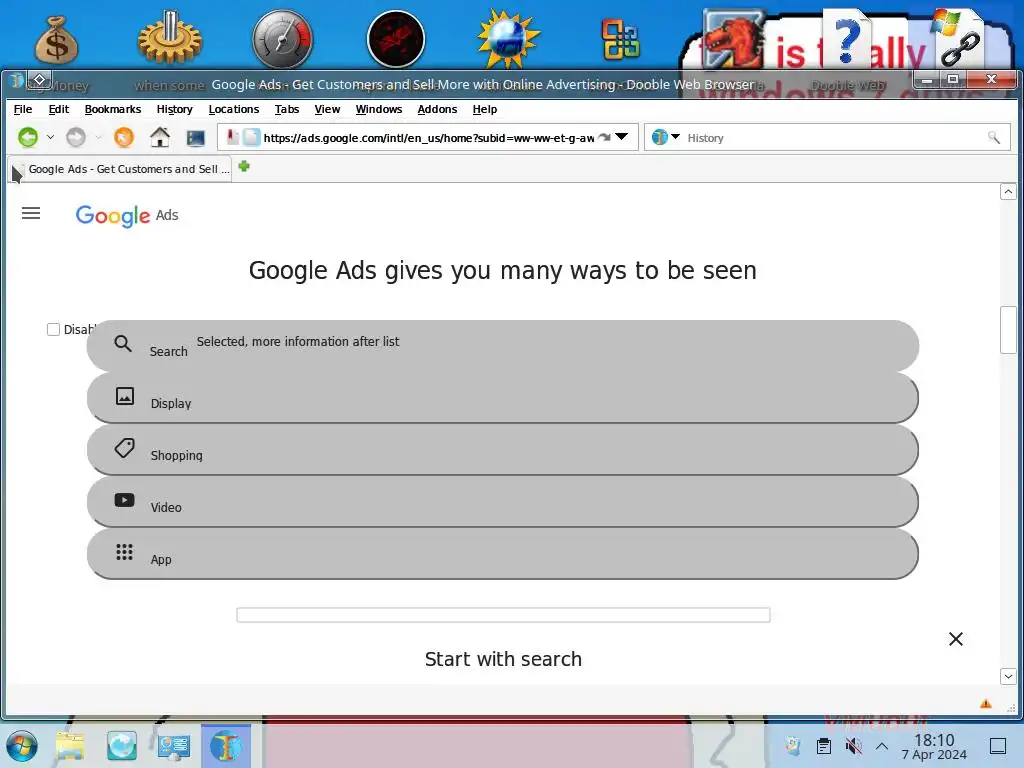Open the Help menu
Viewport: 1024px width, 768px height.
(x=485, y=109)
